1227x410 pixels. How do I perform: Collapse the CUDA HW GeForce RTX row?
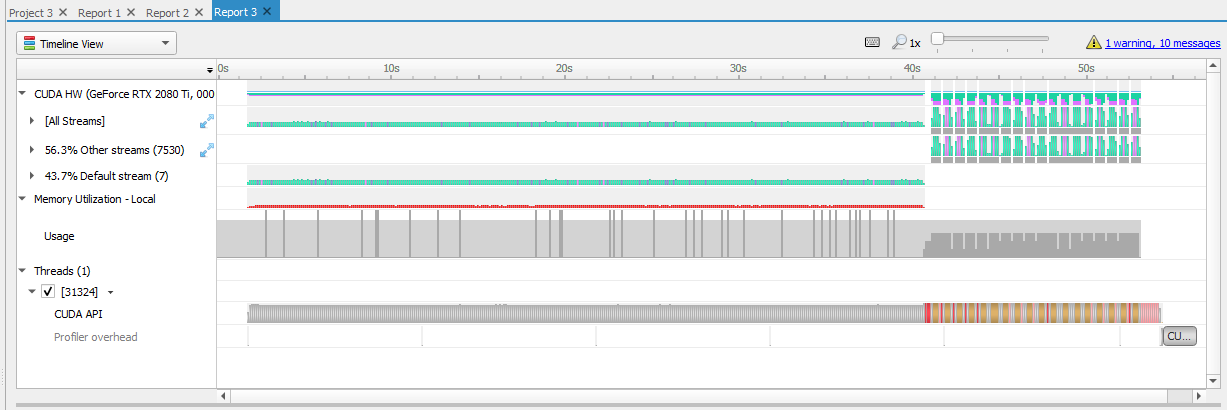23,94
